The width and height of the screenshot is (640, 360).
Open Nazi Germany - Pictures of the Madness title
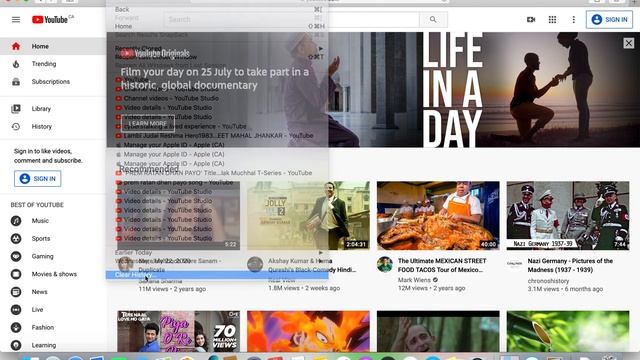click(x=570, y=265)
